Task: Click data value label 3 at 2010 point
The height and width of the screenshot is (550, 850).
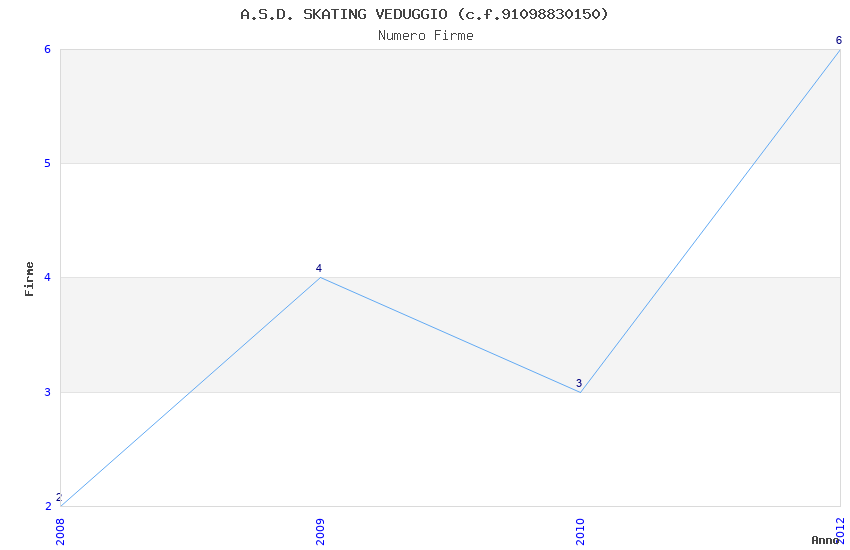Action: point(579,383)
